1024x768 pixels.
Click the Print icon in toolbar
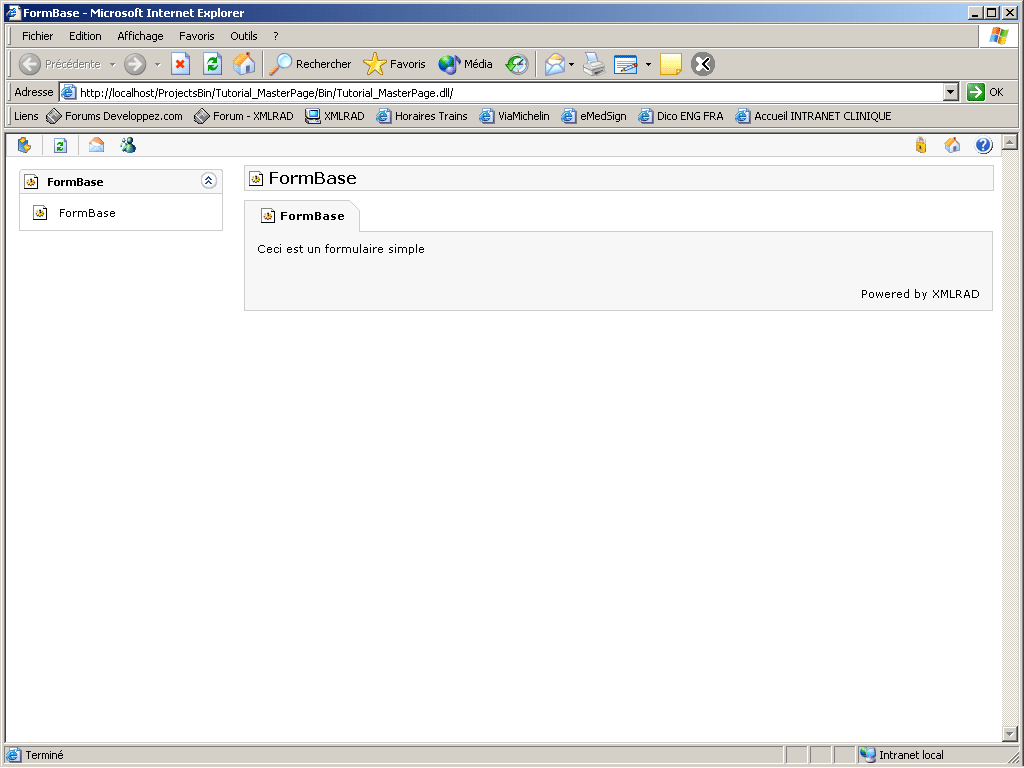pos(594,64)
